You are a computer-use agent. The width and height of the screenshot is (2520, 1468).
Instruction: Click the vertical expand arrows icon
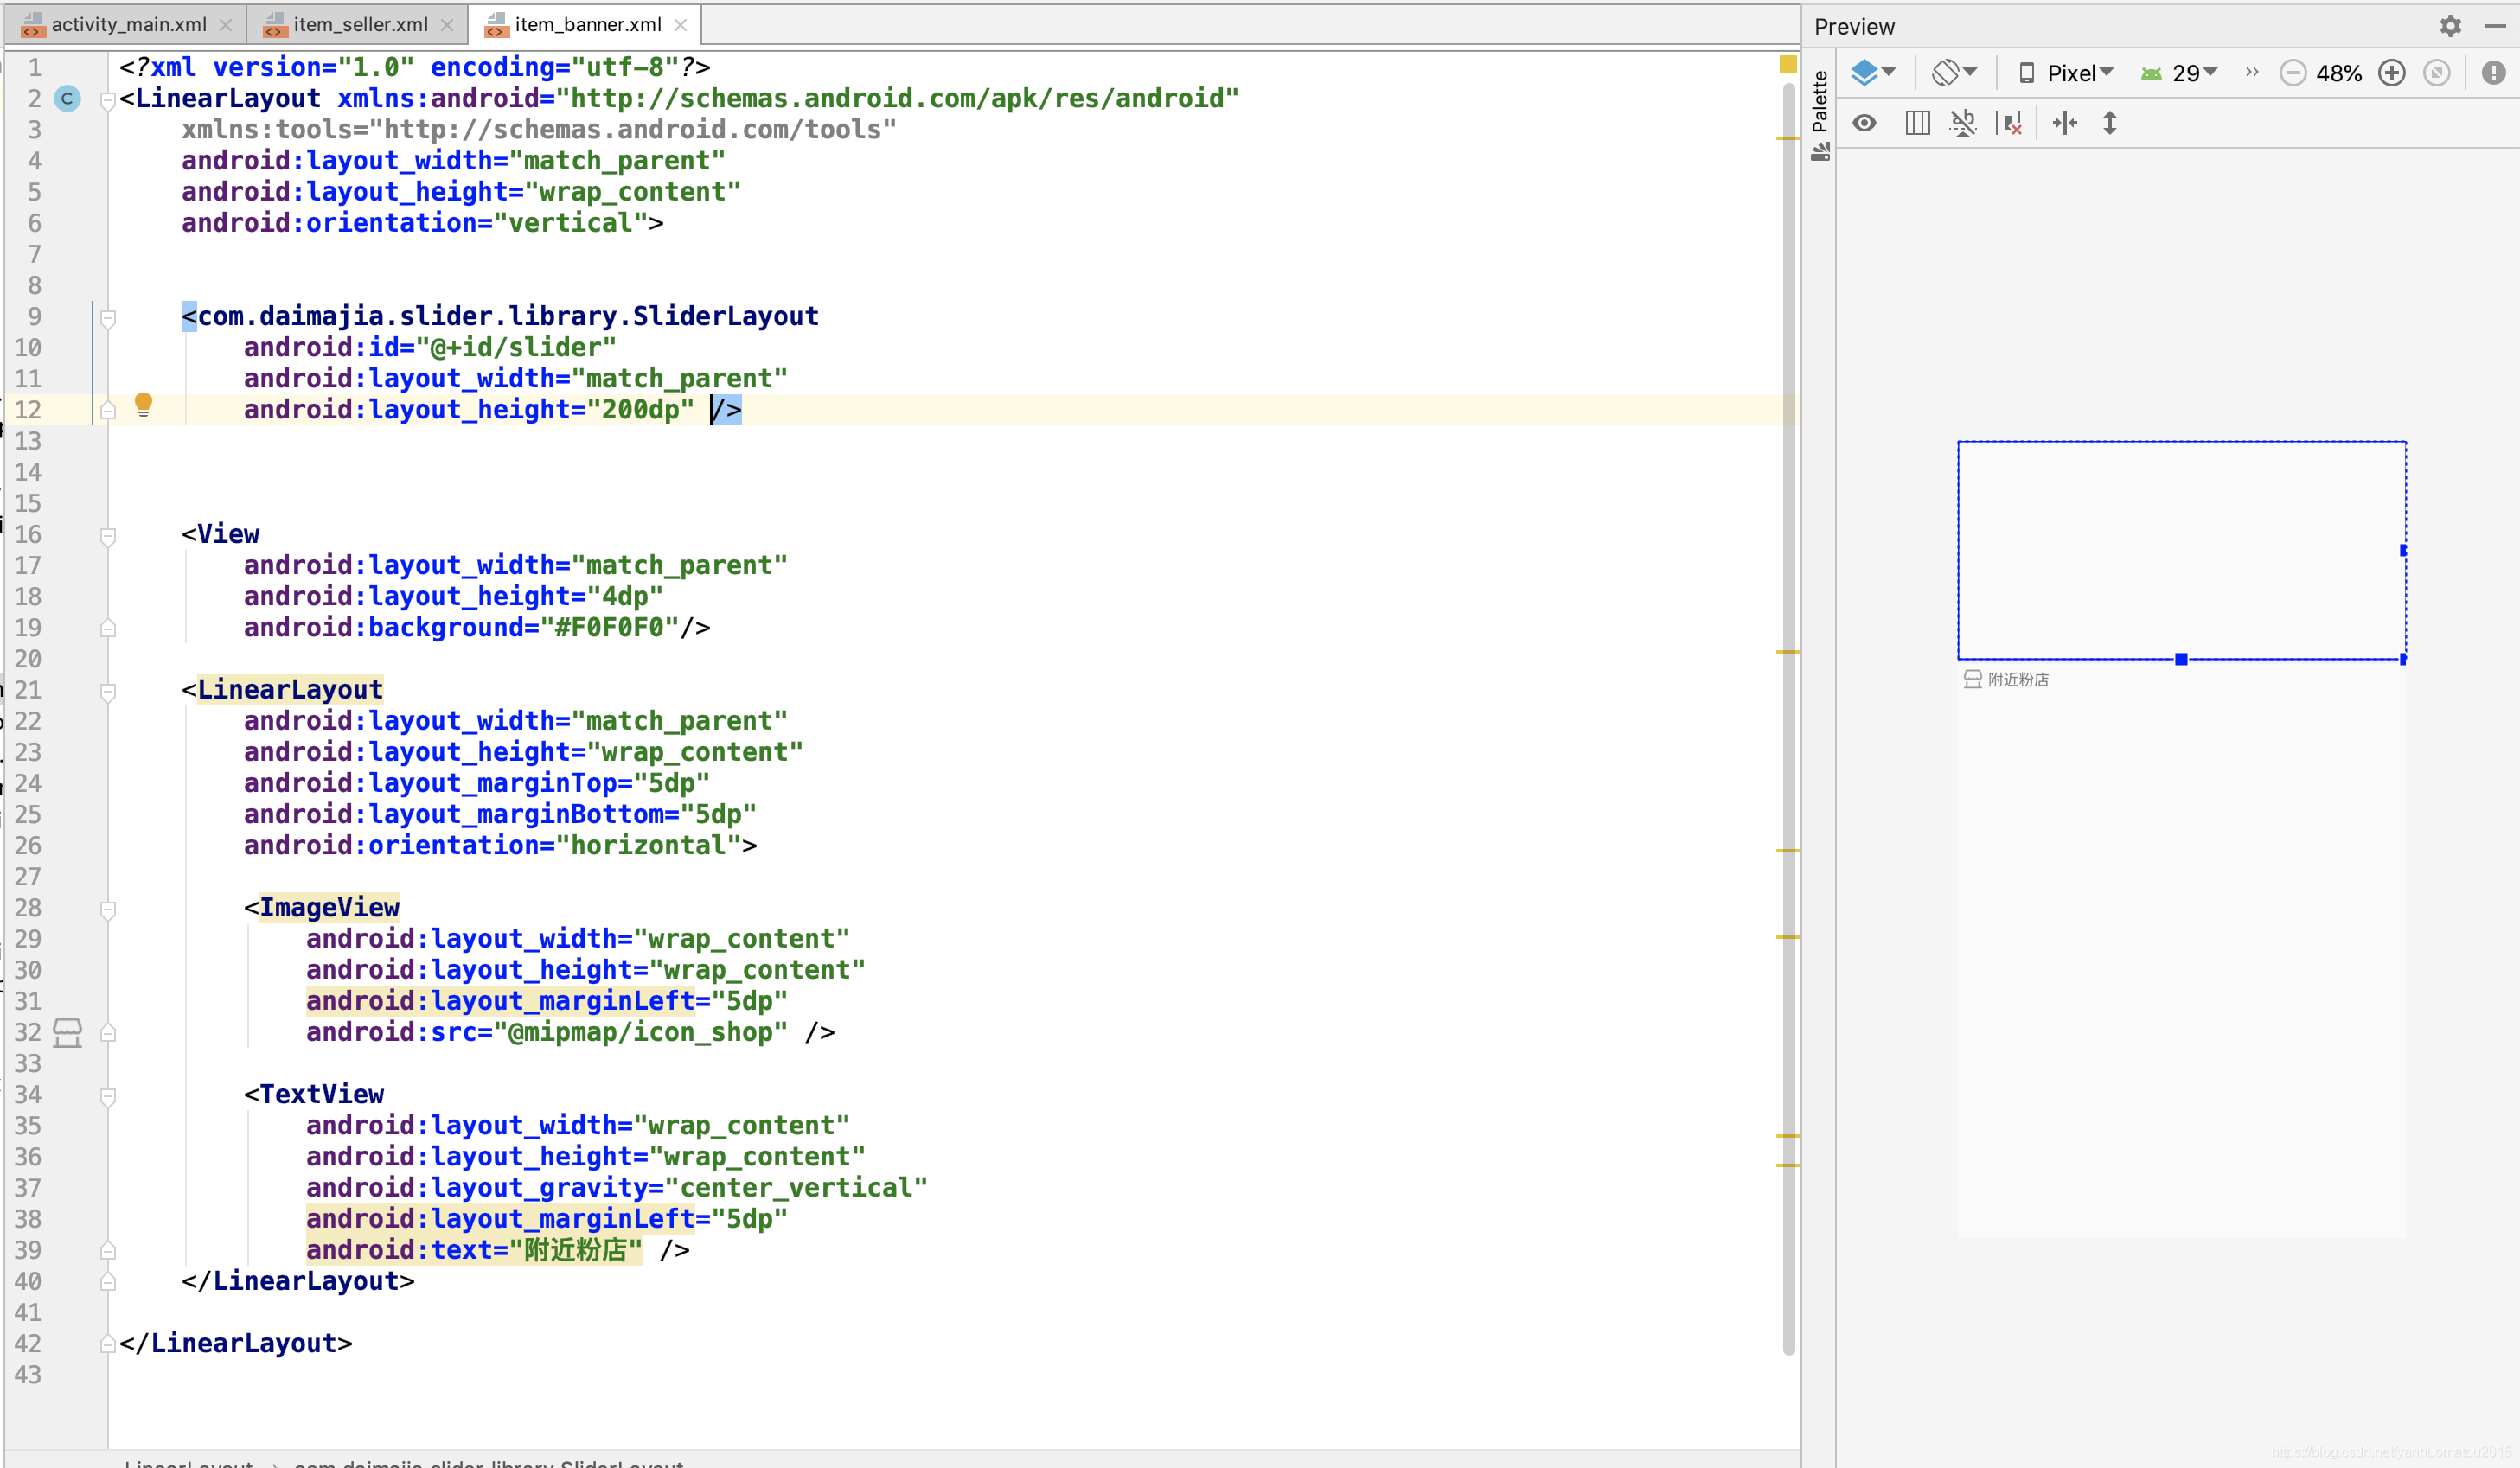click(x=2110, y=123)
